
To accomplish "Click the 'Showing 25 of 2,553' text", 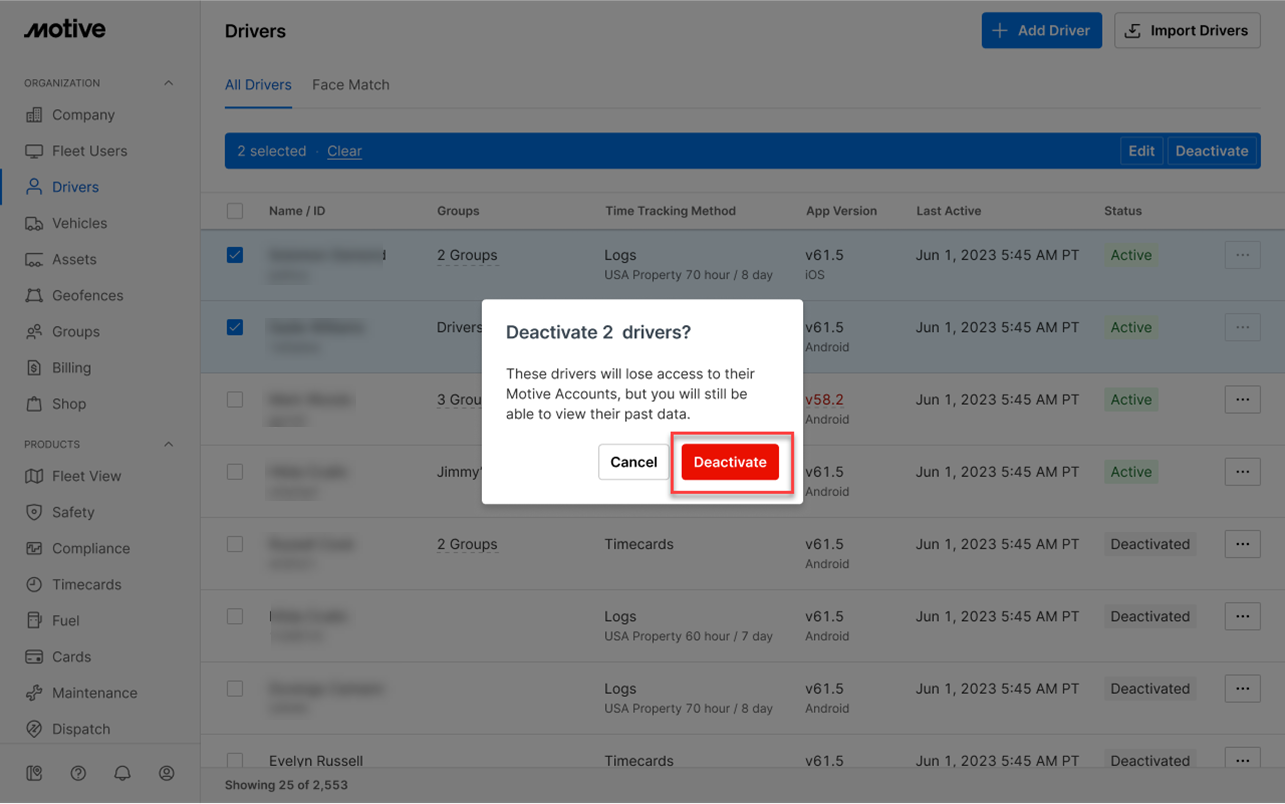I will point(286,785).
